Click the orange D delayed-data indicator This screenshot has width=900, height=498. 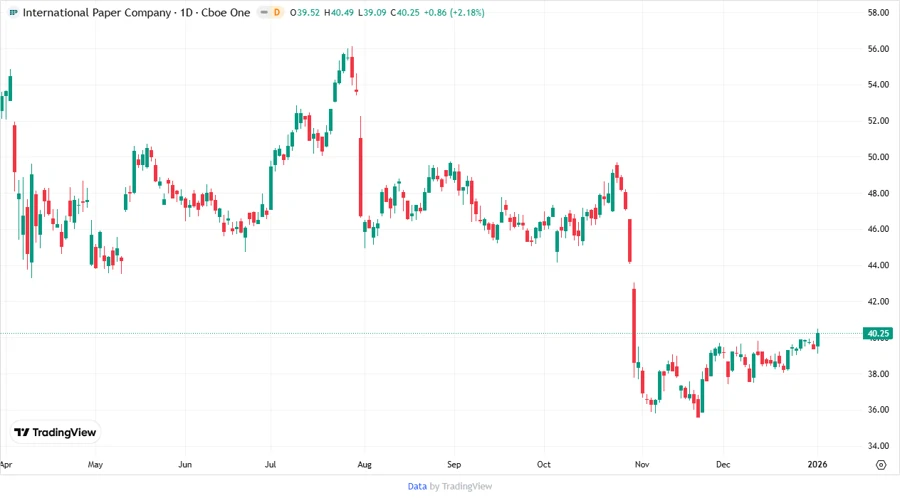277,13
